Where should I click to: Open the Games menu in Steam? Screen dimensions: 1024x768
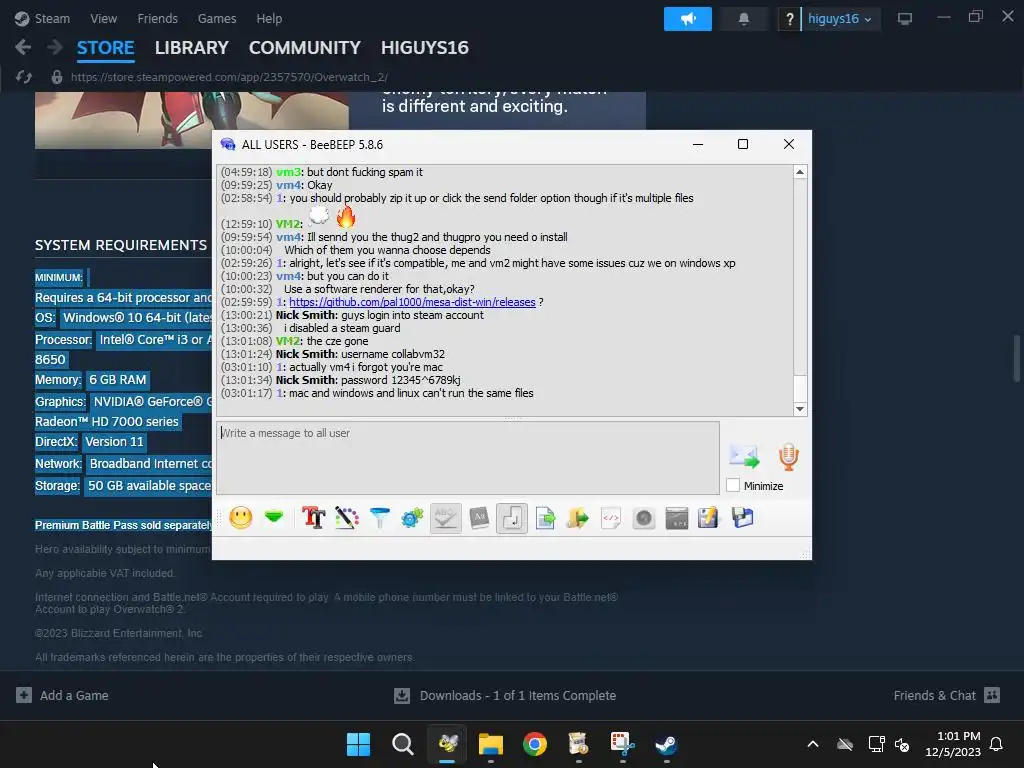point(217,18)
